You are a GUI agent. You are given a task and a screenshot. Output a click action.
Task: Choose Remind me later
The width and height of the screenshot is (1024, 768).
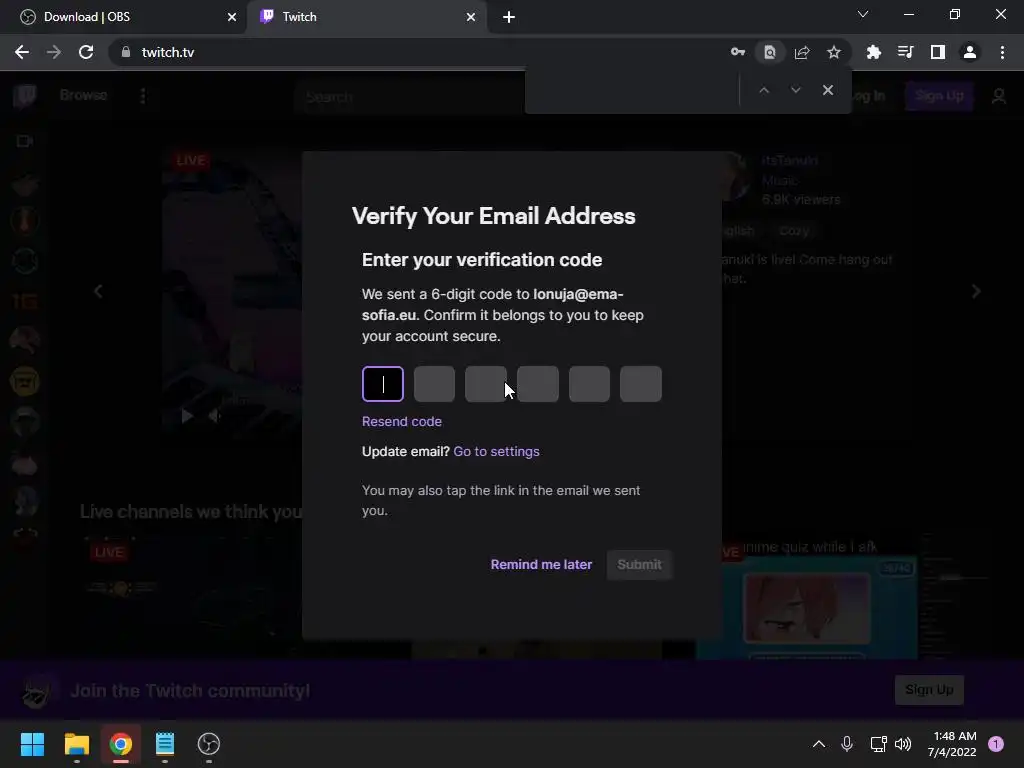click(541, 564)
